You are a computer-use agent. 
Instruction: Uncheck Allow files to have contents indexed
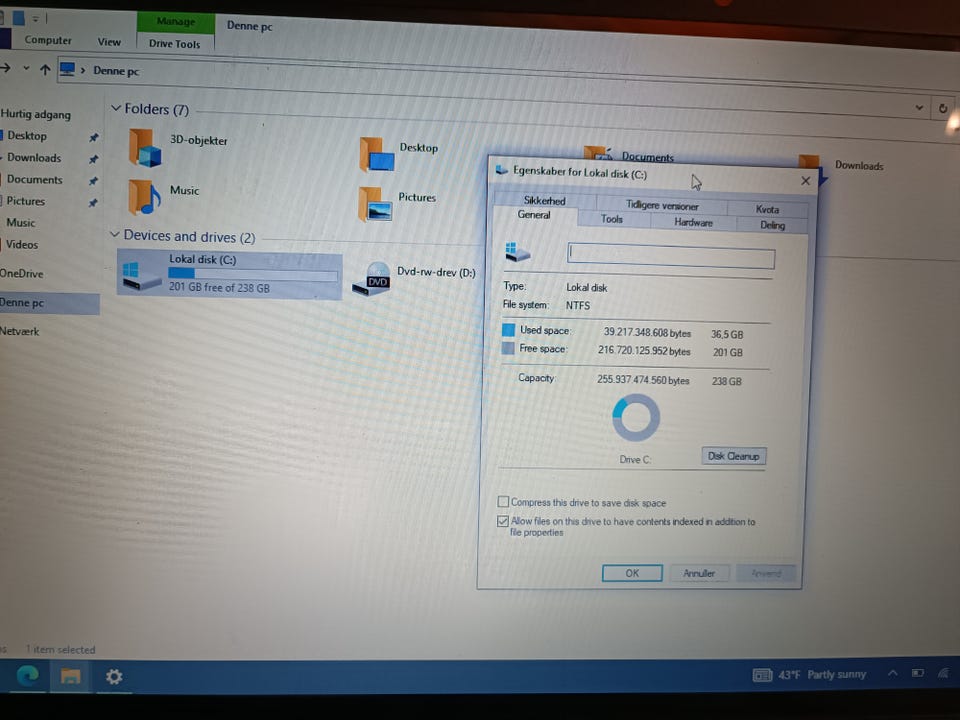[503, 521]
